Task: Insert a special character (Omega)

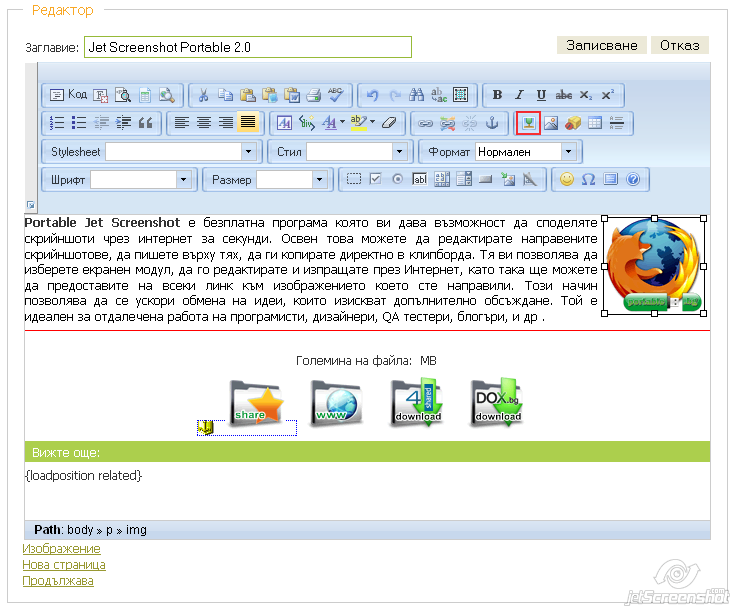Action: [x=588, y=179]
